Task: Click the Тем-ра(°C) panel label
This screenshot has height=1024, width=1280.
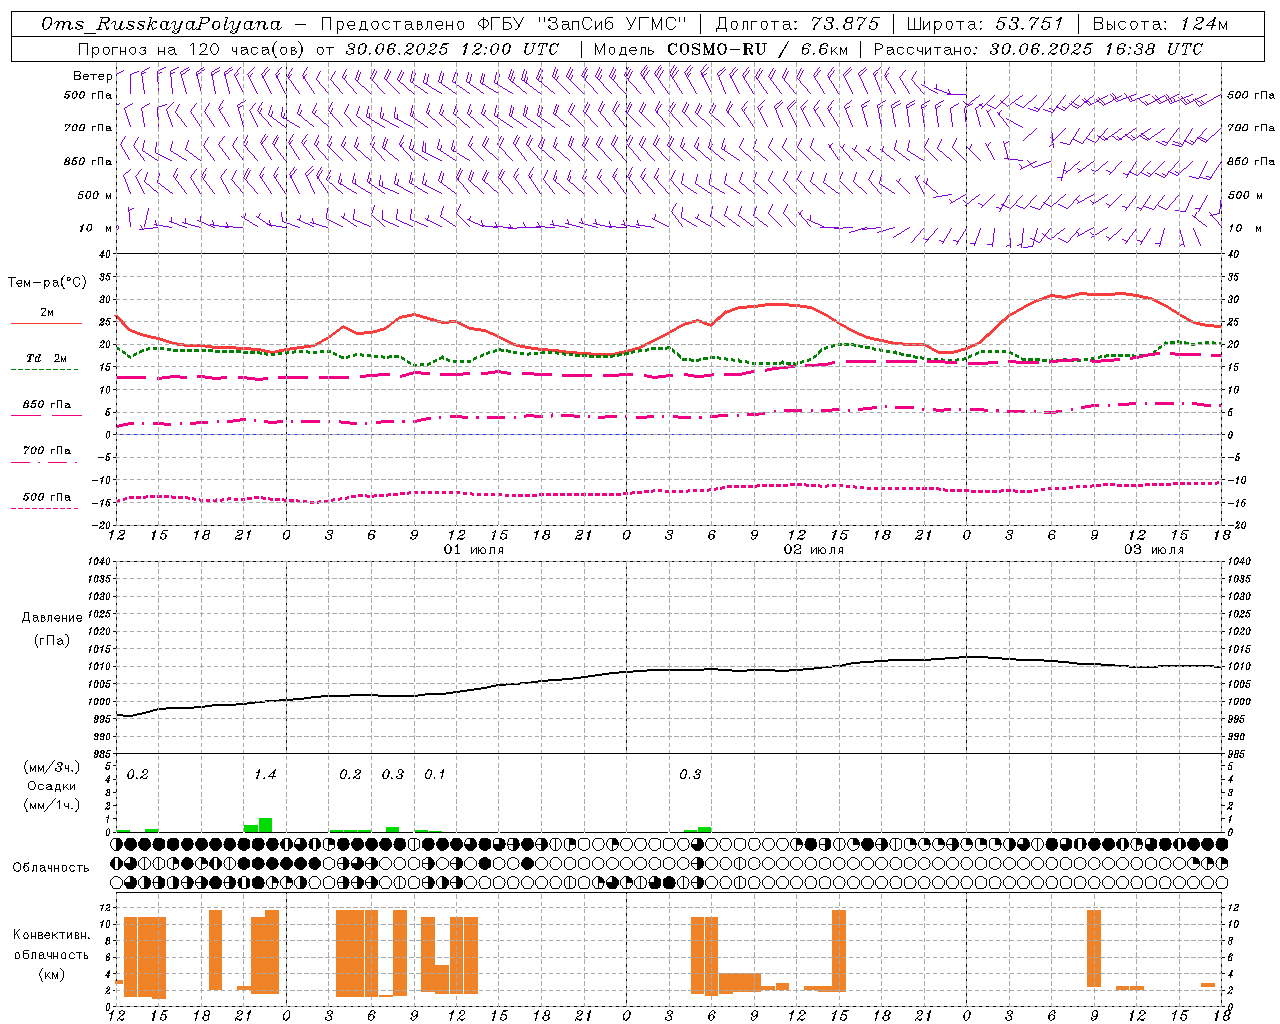Action: [47, 283]
